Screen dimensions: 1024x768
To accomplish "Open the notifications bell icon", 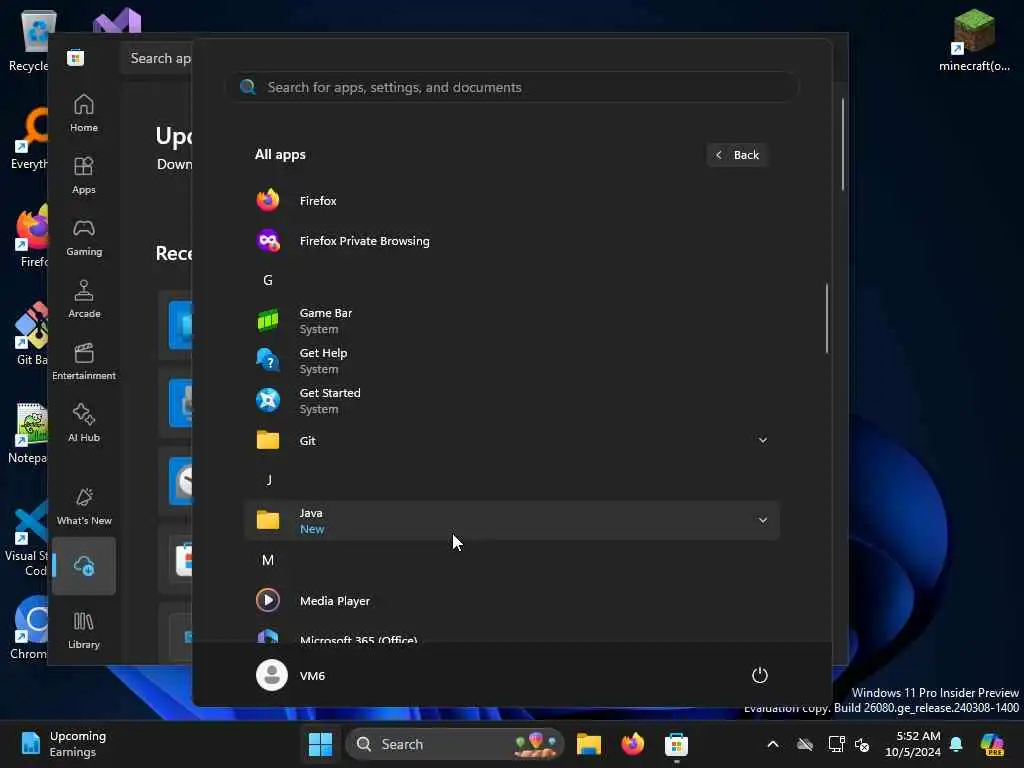I will [x=956, y=744].
